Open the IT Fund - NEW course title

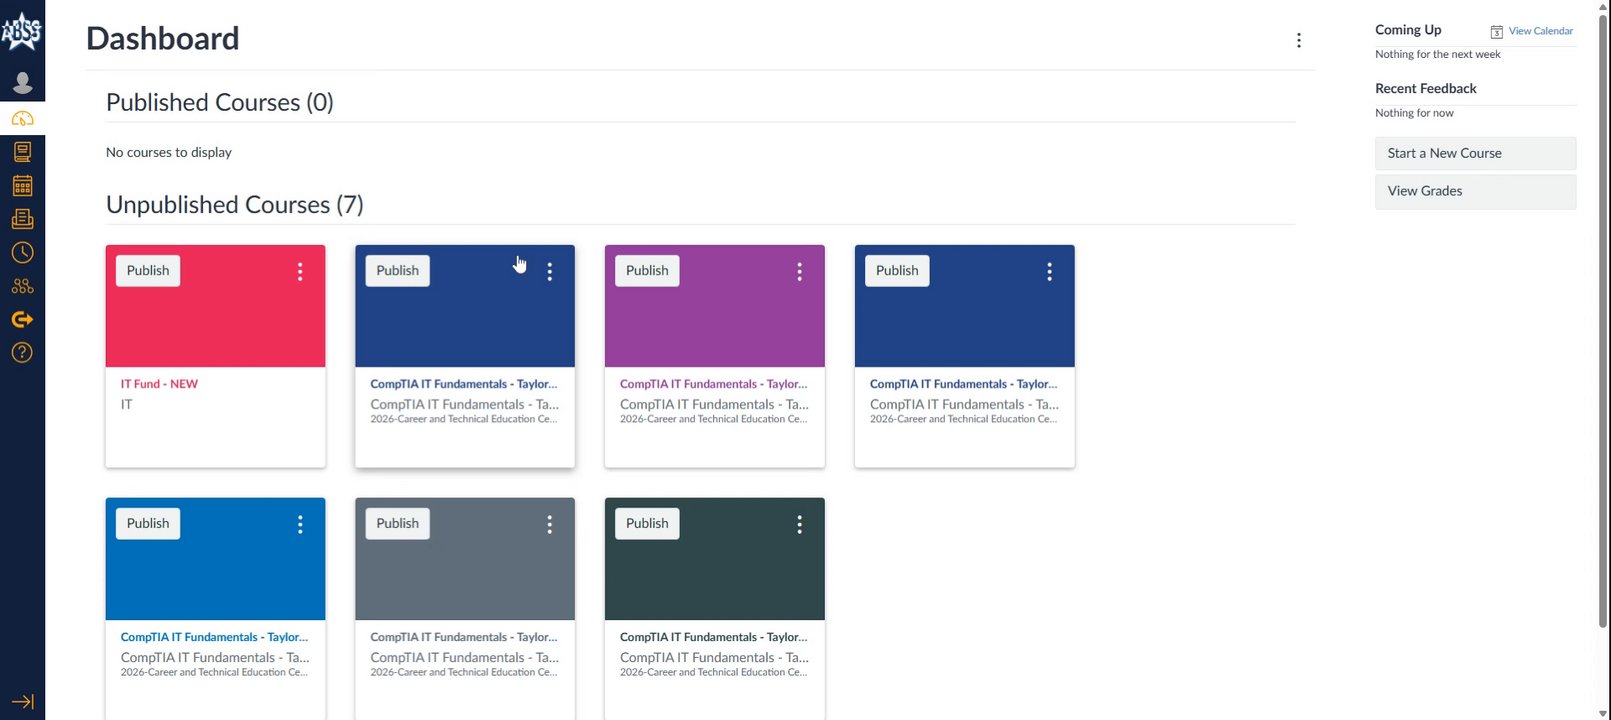coord(159,384)
